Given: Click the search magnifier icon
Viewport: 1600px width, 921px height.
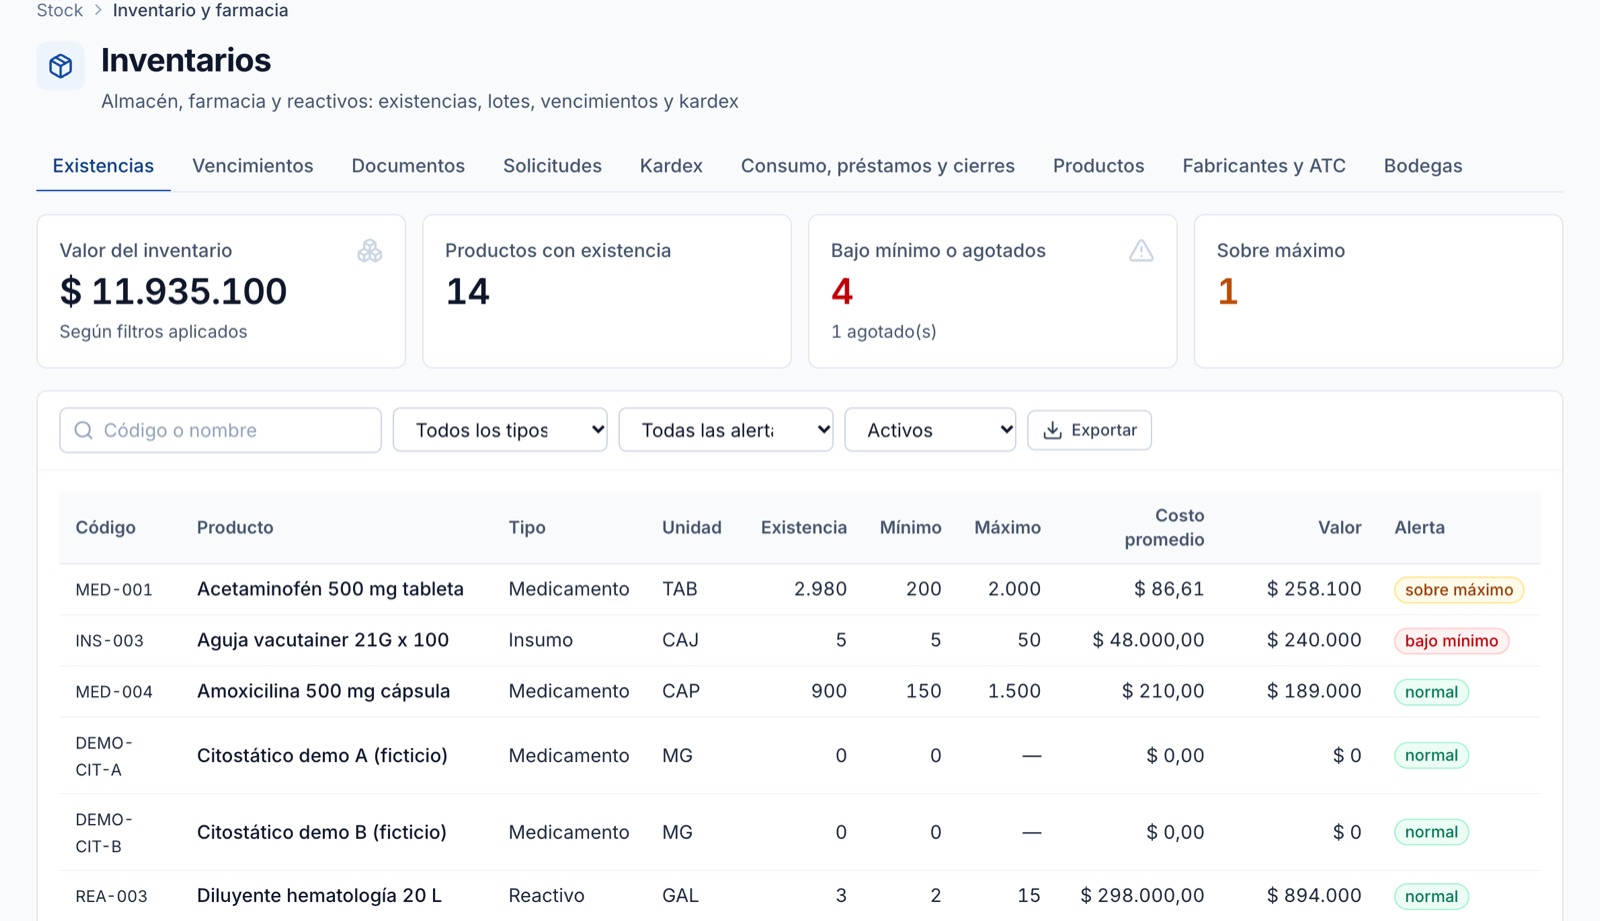Looking at the screenshot, I should pyautogui.click(x=84, y=430).
